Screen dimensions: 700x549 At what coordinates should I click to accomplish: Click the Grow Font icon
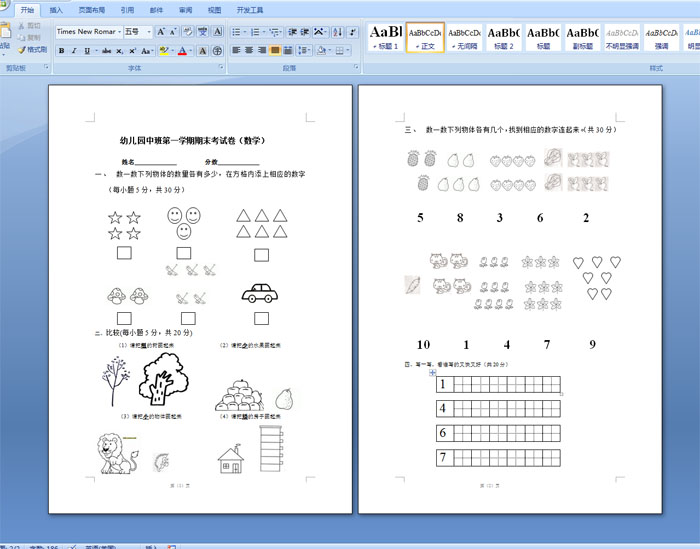(160, 32)
